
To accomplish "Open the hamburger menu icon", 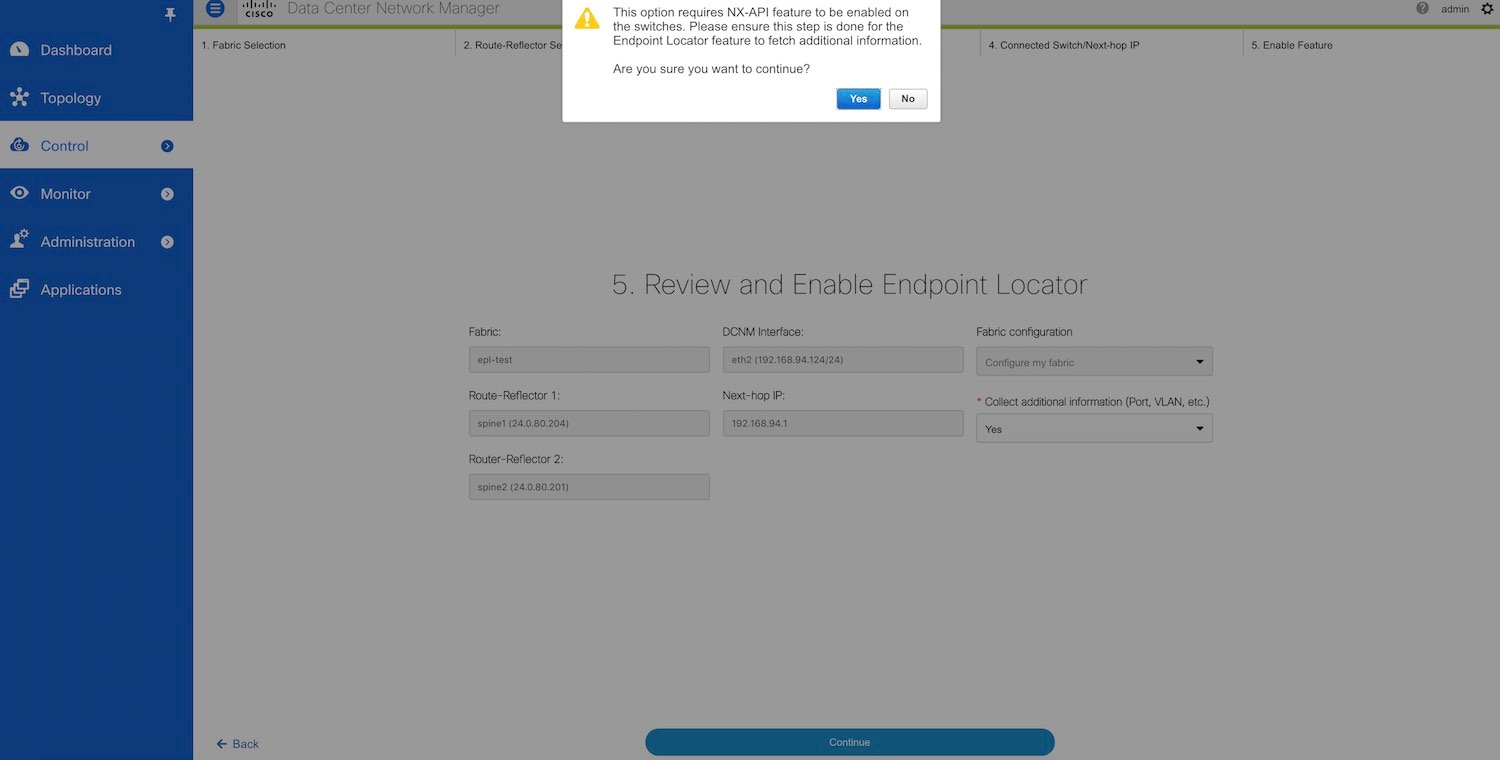I will pyautogui.click(x=215, y=9).
